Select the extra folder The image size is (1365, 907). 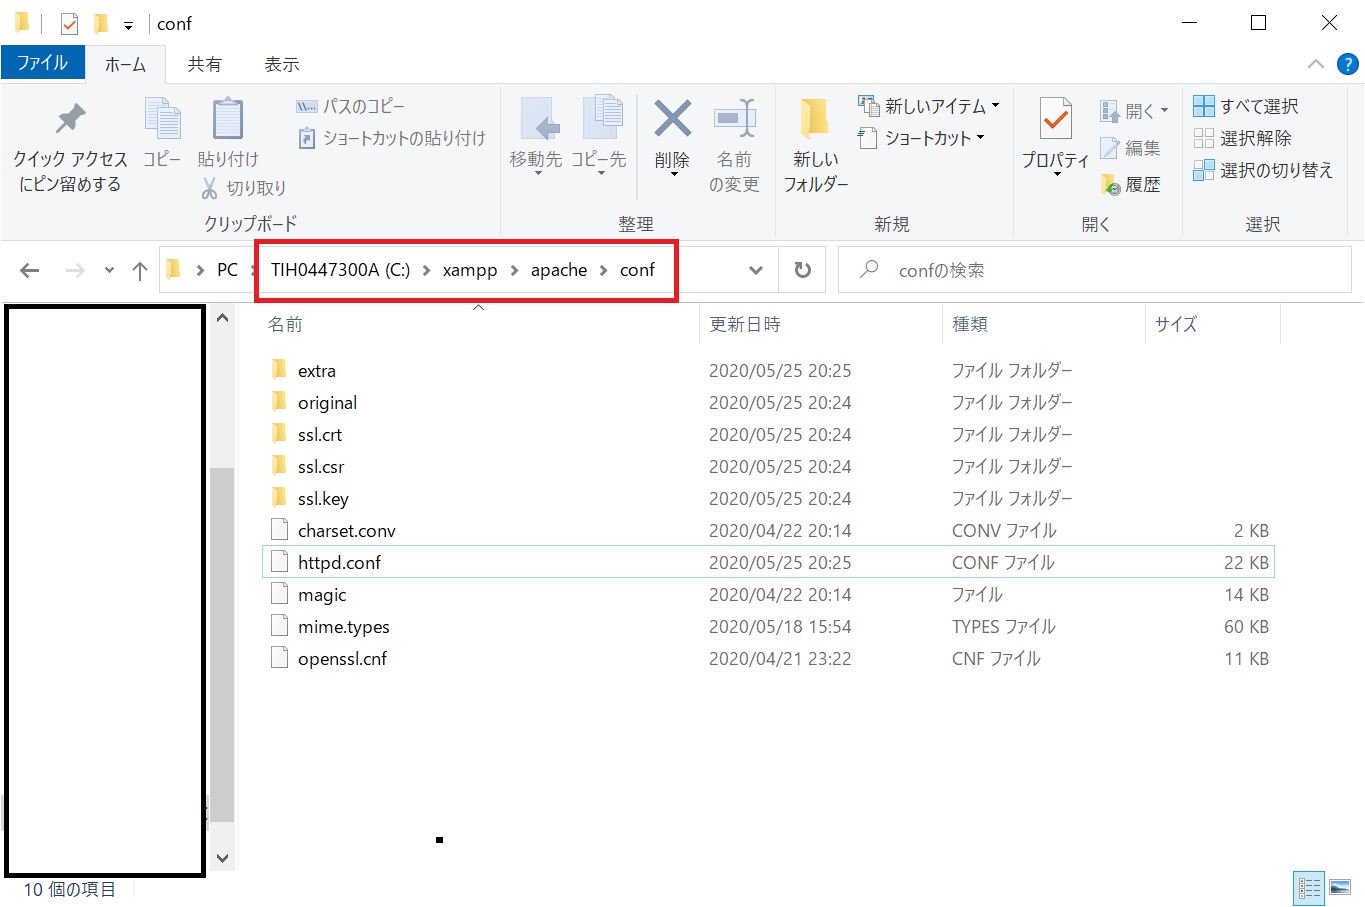(x=767, y=370)
